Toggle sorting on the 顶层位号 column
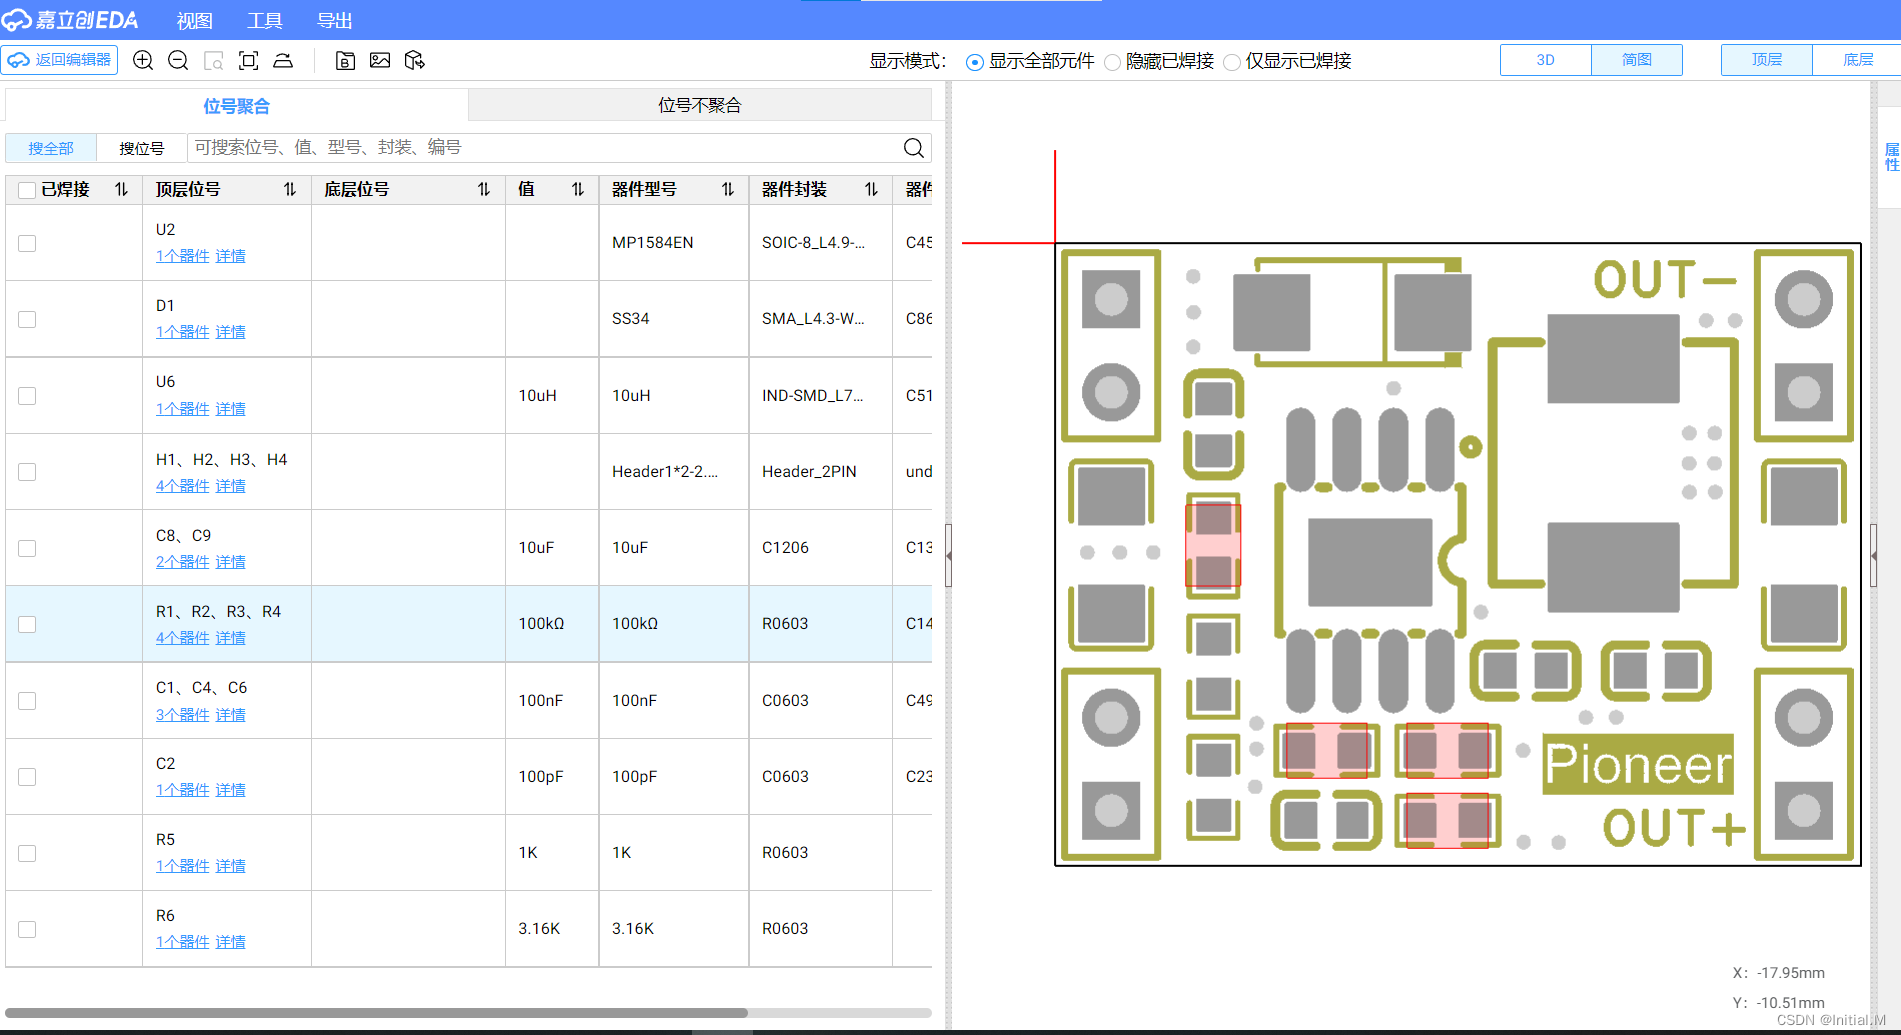The image size is (1901, 1035). (x=289, y=189)
